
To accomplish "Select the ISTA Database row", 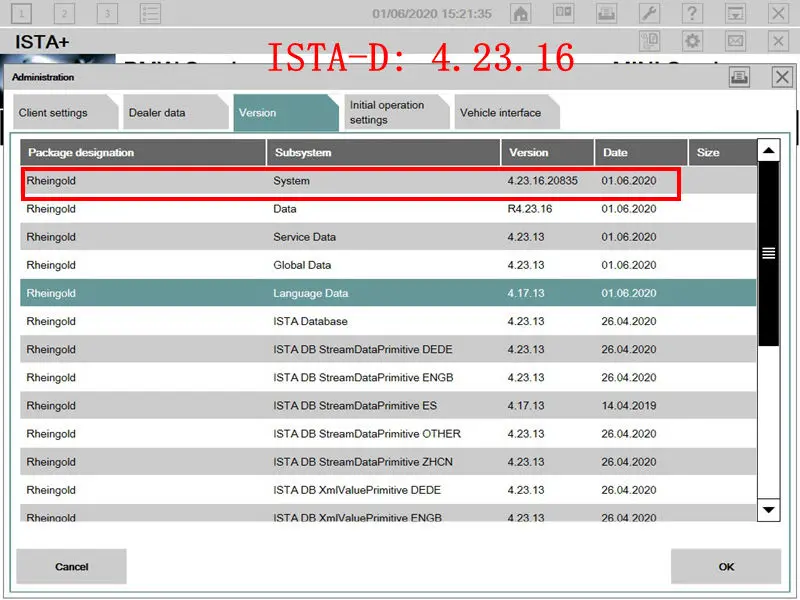I will pos(388,321).
